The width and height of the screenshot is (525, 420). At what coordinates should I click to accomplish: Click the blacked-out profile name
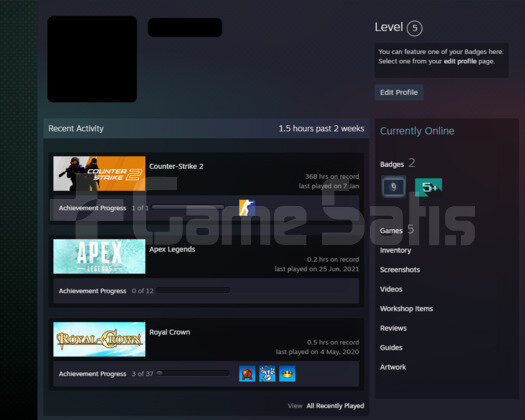(185, 27)
